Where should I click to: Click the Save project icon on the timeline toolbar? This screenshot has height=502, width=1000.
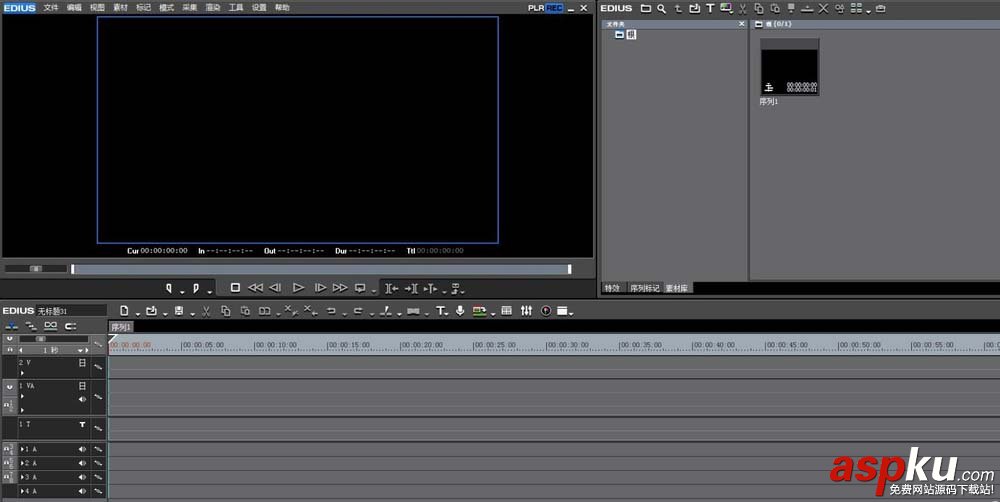pyautogui.click(x=179, y=311)
